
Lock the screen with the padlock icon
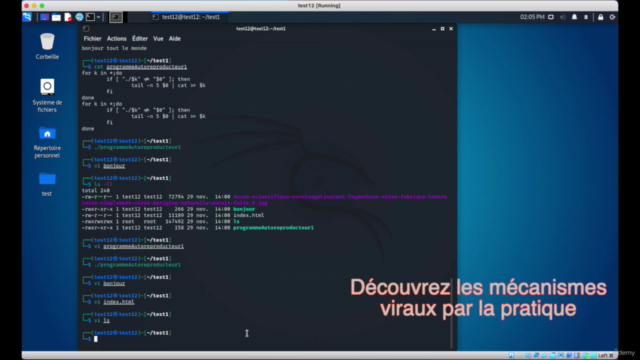(600, 17)
